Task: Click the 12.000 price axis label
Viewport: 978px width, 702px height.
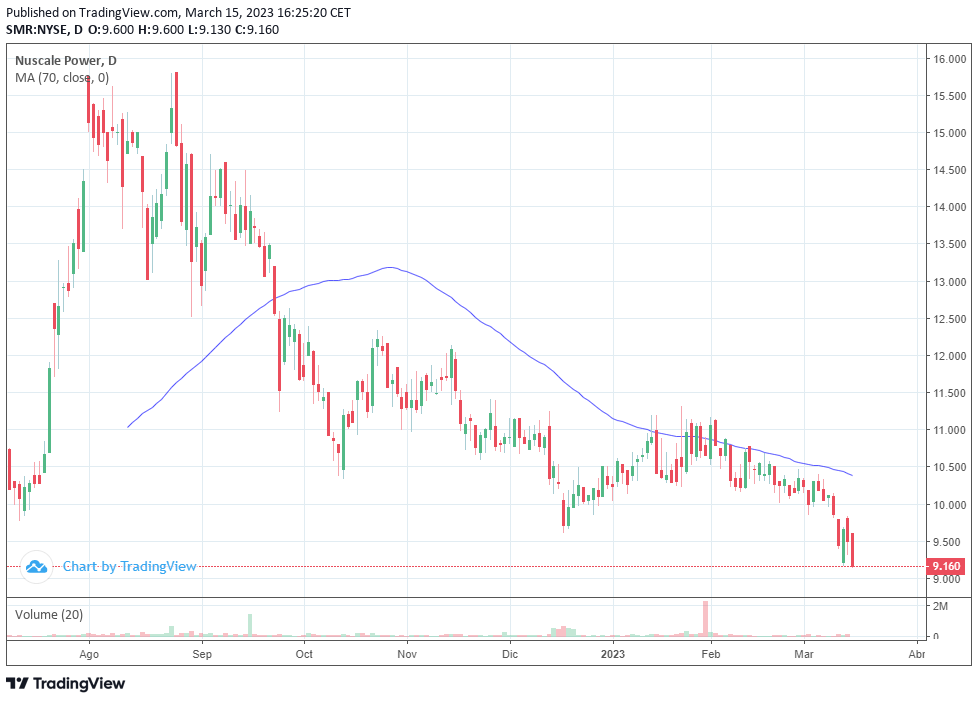Action: coord(949,356)
